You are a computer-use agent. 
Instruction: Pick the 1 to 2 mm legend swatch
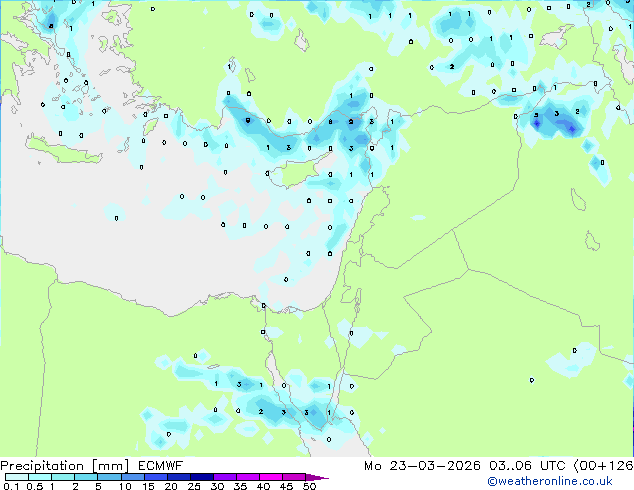63,477
